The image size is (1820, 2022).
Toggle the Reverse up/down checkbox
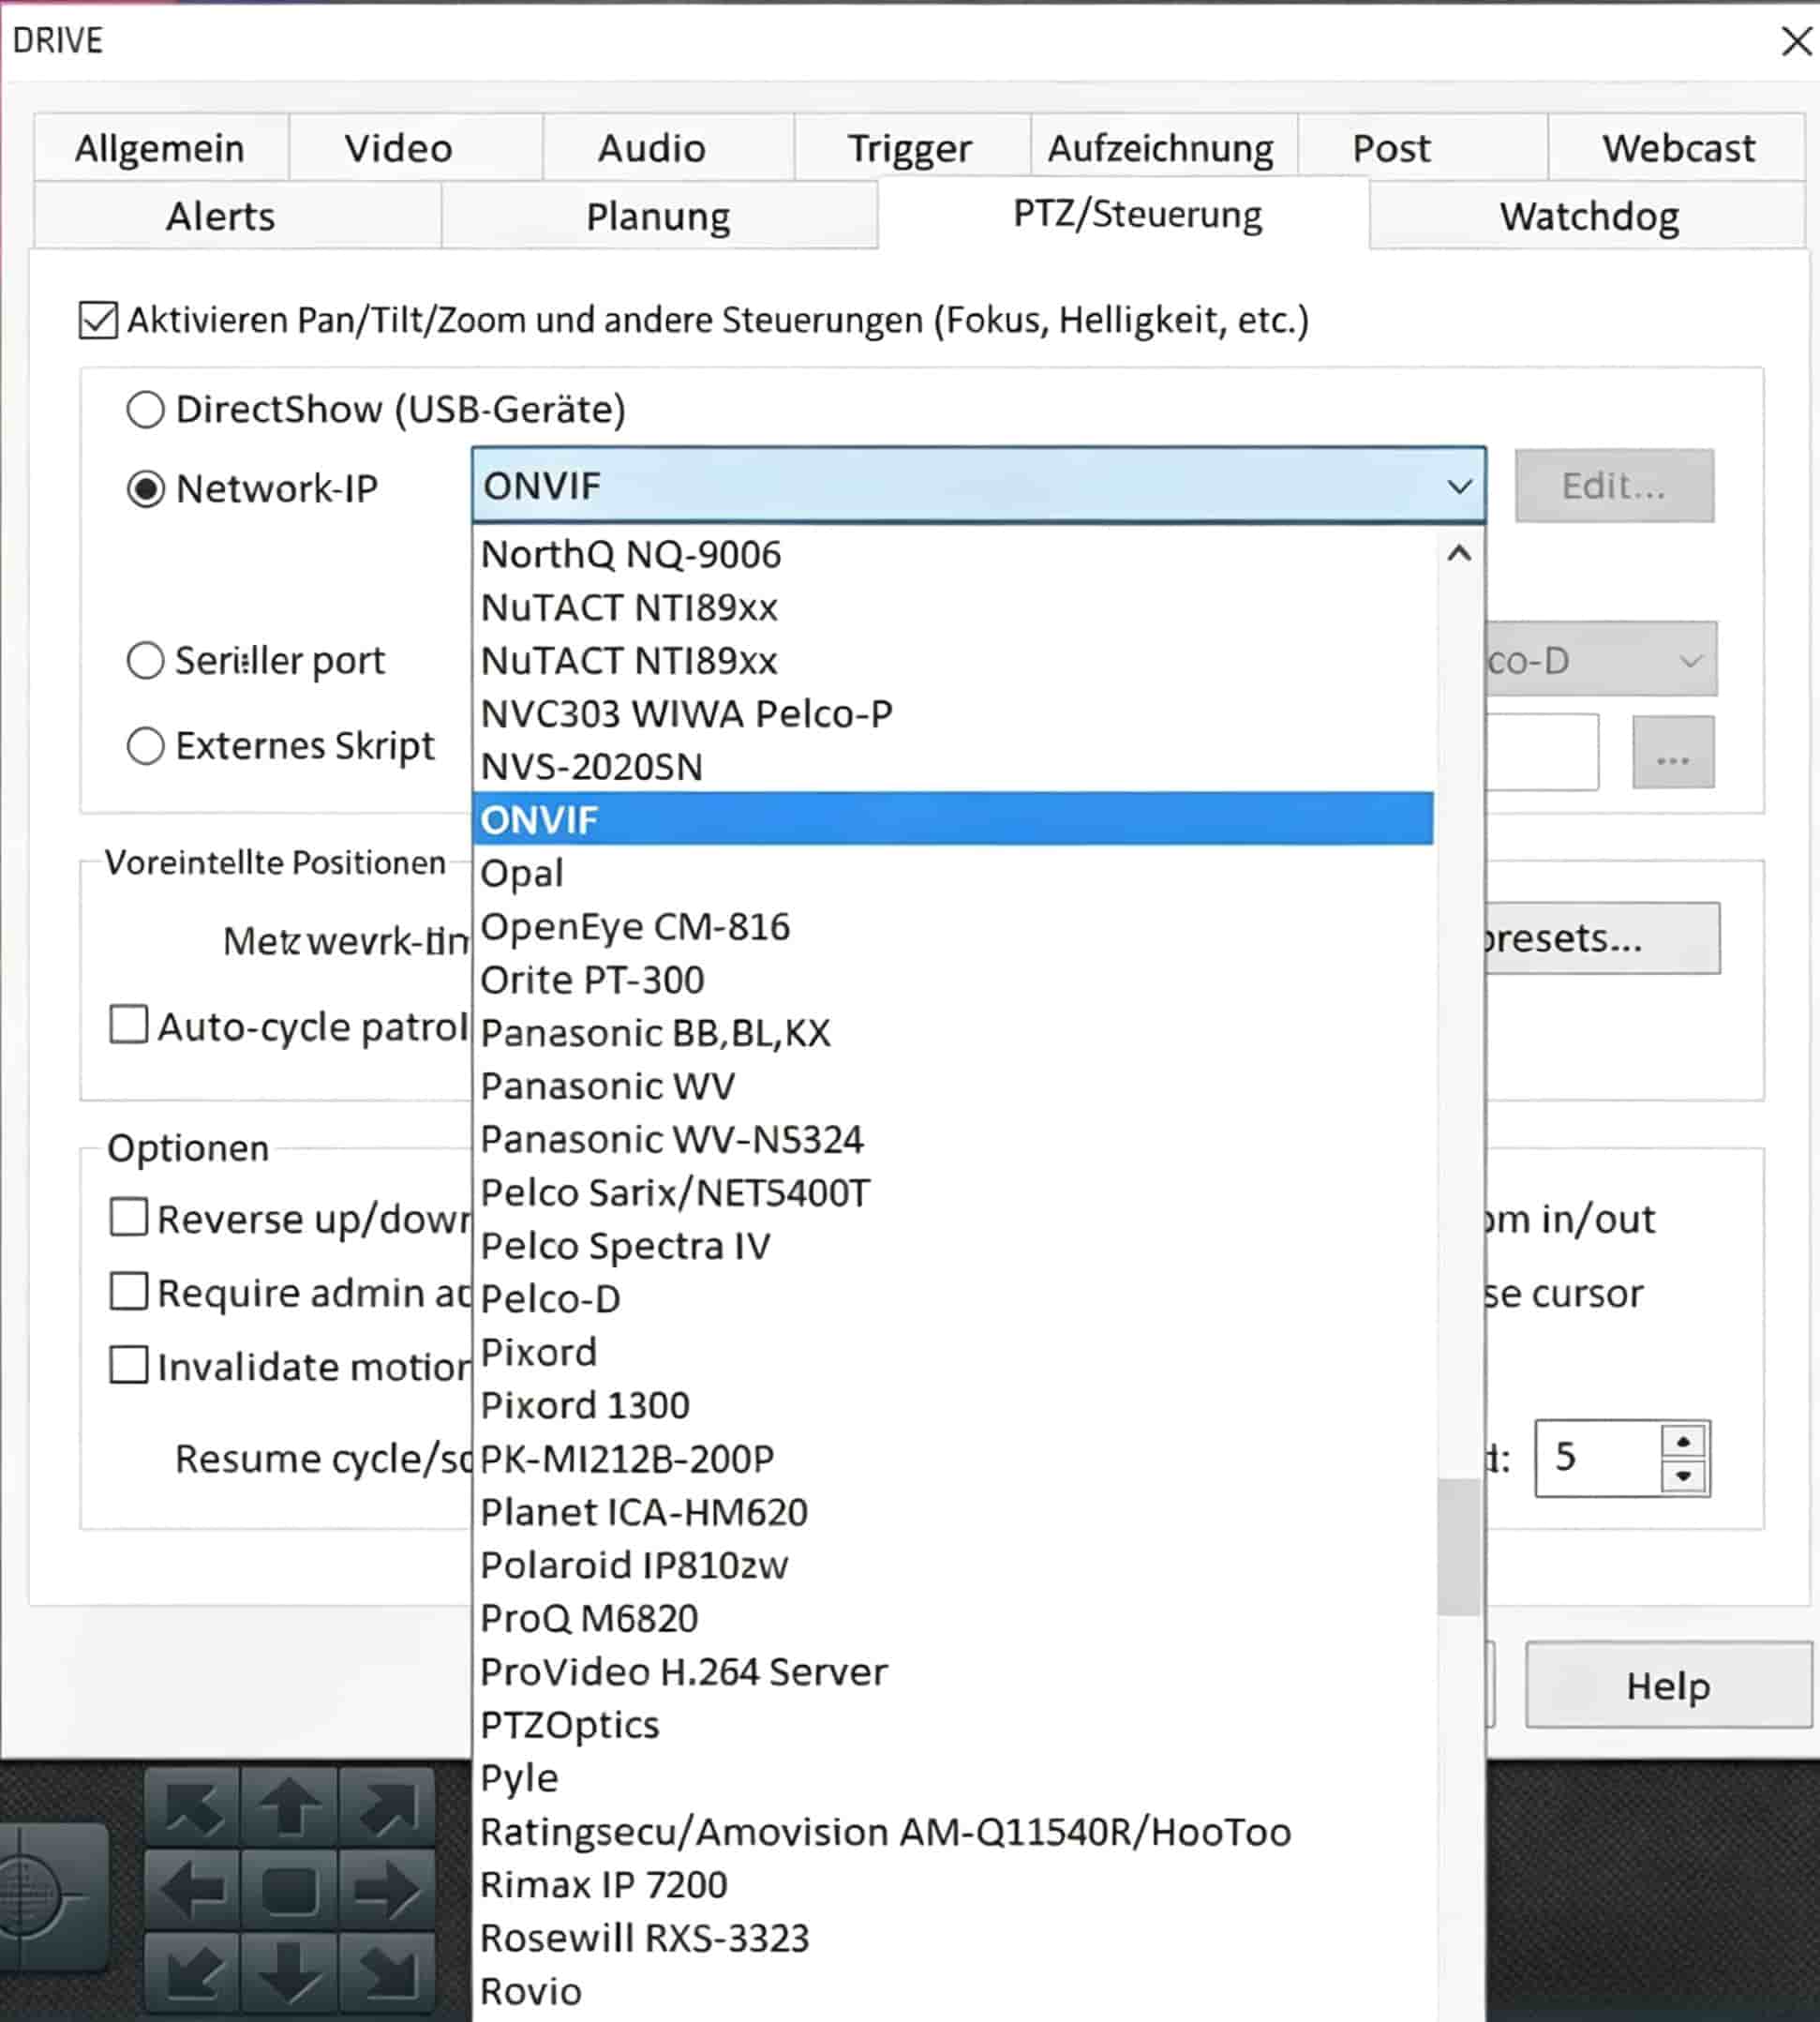(x=128, y=1217)
